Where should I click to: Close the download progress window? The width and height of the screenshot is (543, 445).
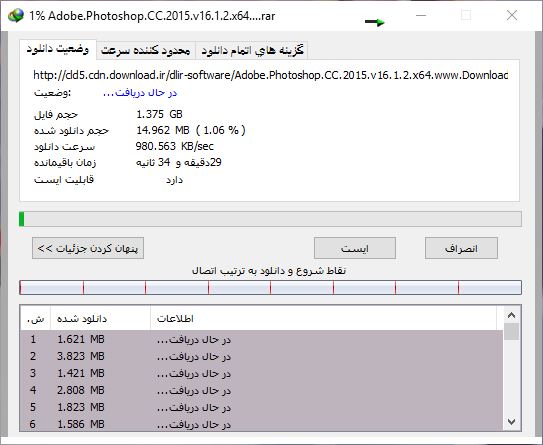[x=512, y=15]
